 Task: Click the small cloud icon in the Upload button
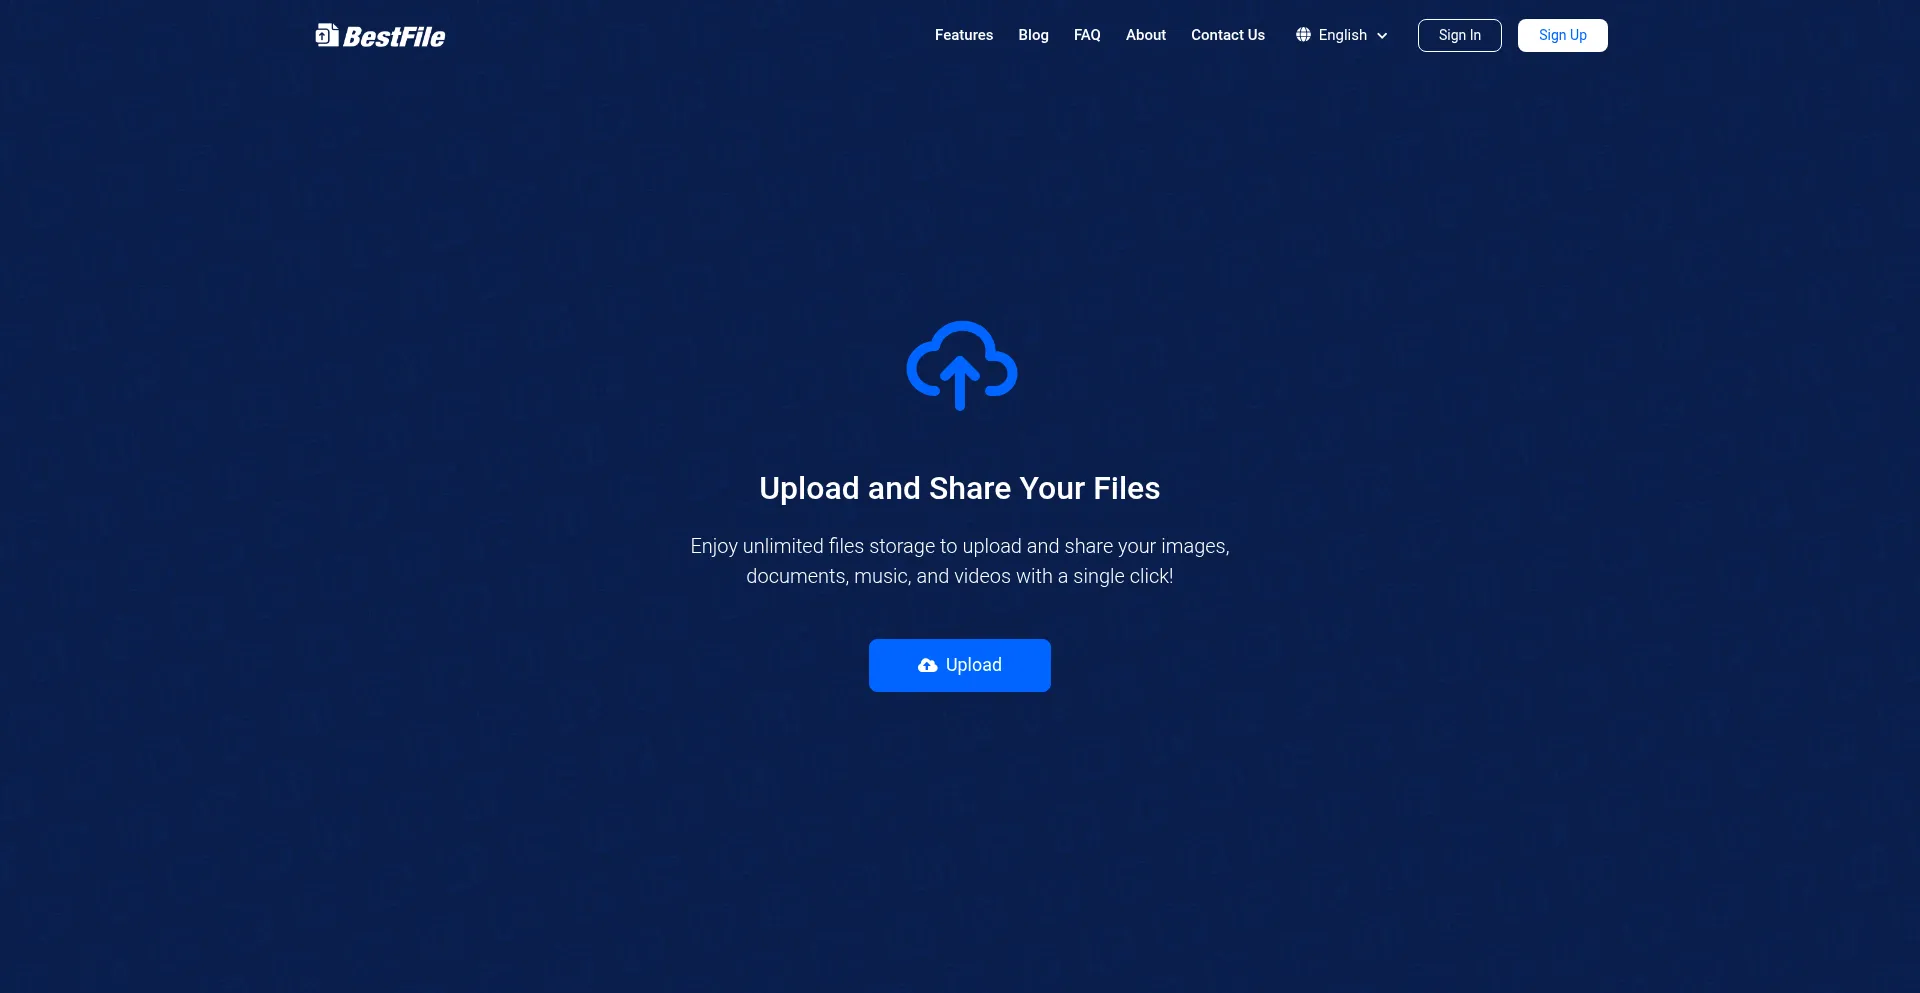click(x=927, y=665)
